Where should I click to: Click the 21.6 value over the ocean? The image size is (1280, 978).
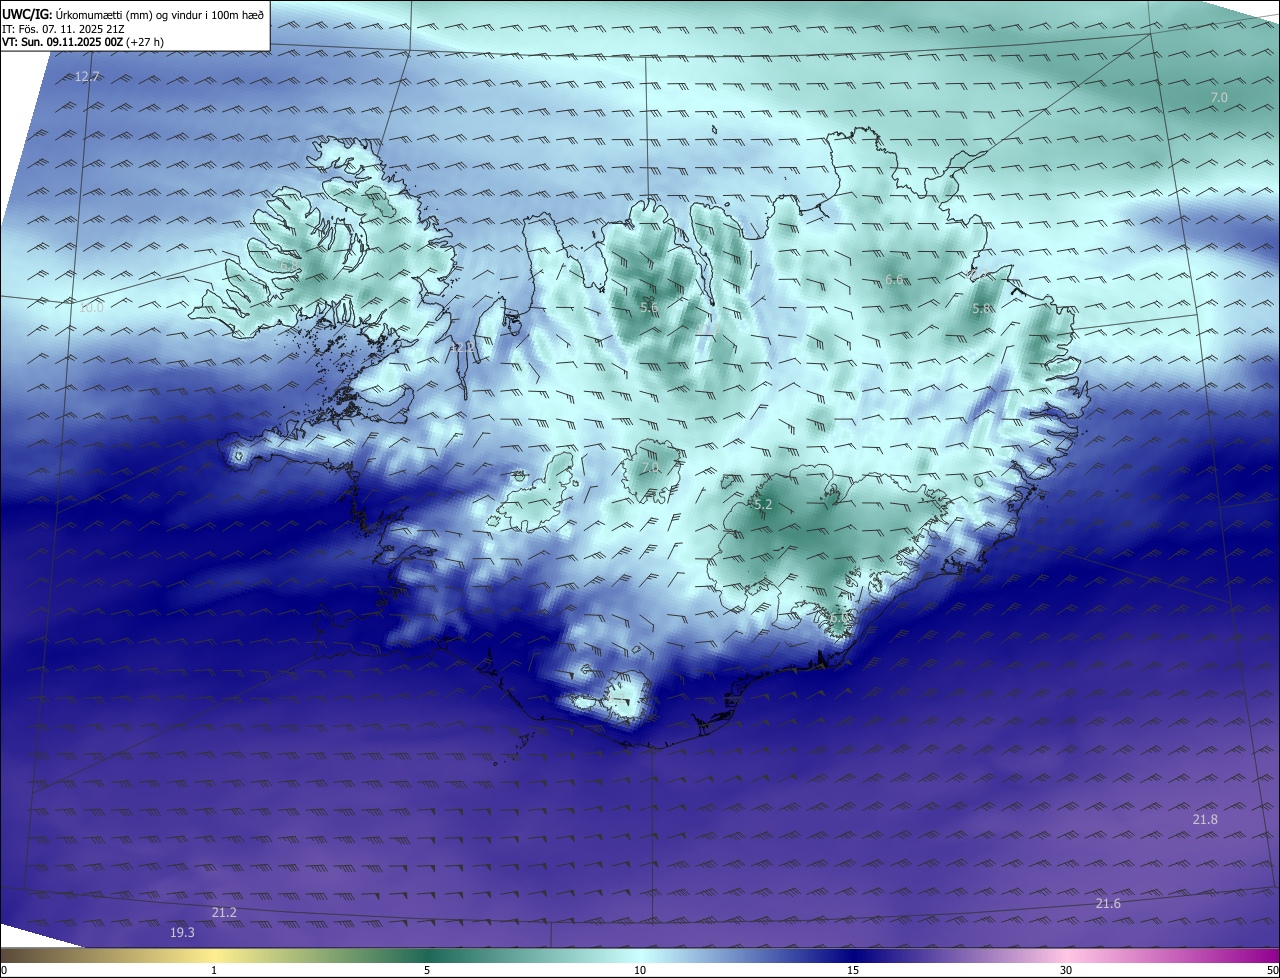coord(1108,904)
